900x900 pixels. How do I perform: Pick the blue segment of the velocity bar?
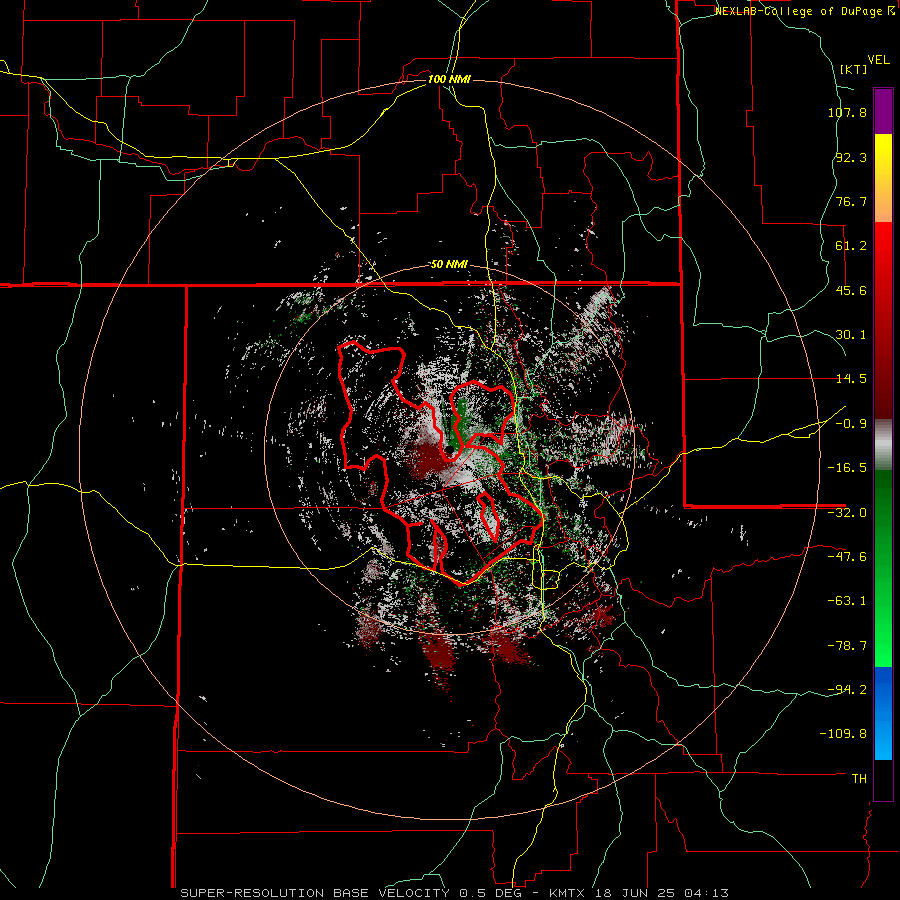(x=883, y=713)
